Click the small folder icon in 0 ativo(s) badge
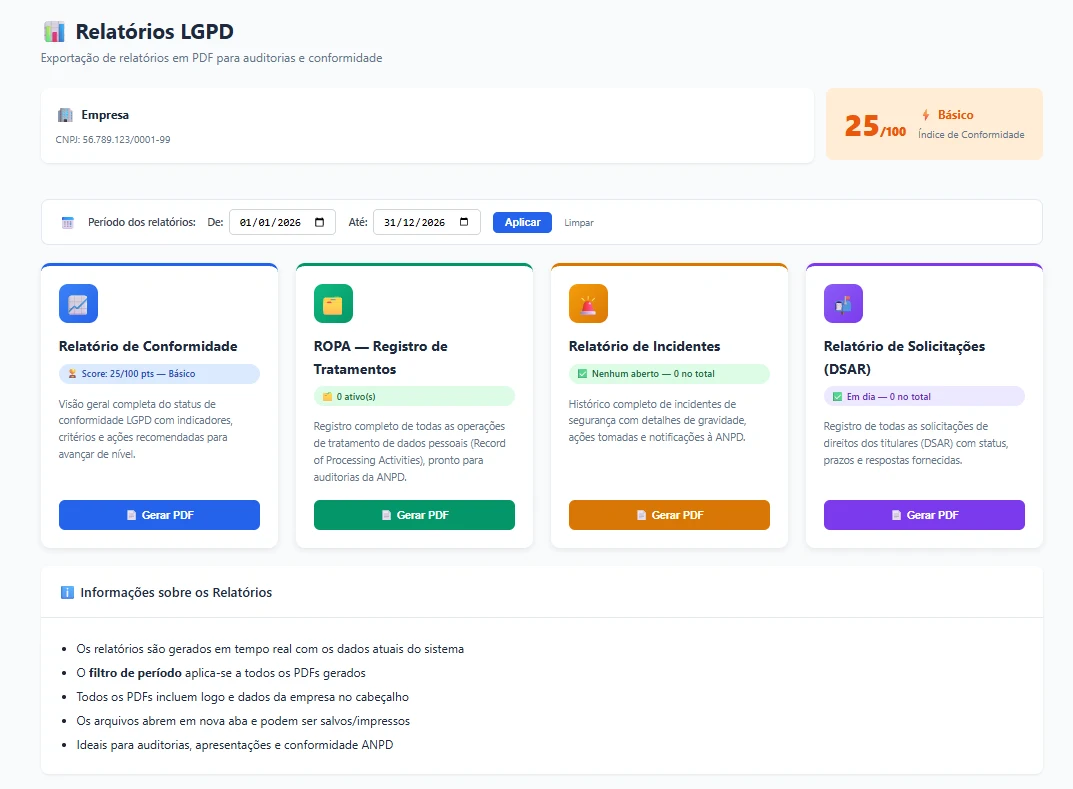 pyautogui.click(x=327, y=397)
